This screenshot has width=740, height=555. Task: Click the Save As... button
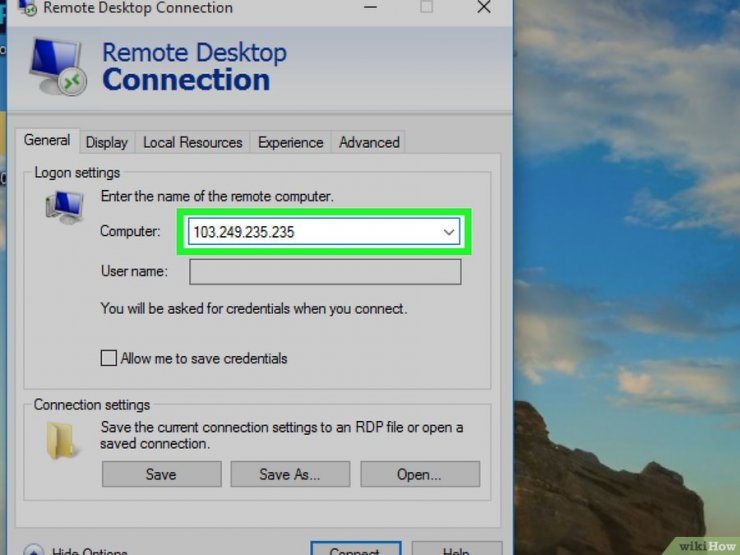290,474
